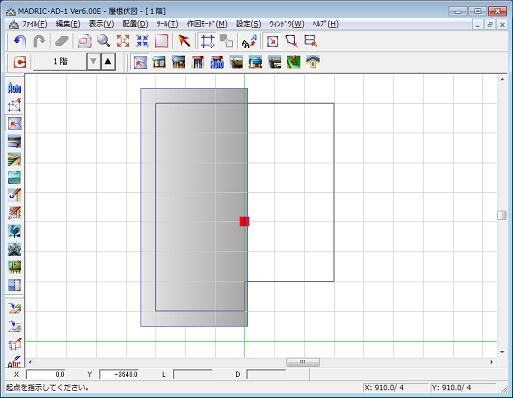This screenshot has width=513, height=398.
Task: Go down one floor with down arrow
Action: pyautogui.click(x=93, y=62)
